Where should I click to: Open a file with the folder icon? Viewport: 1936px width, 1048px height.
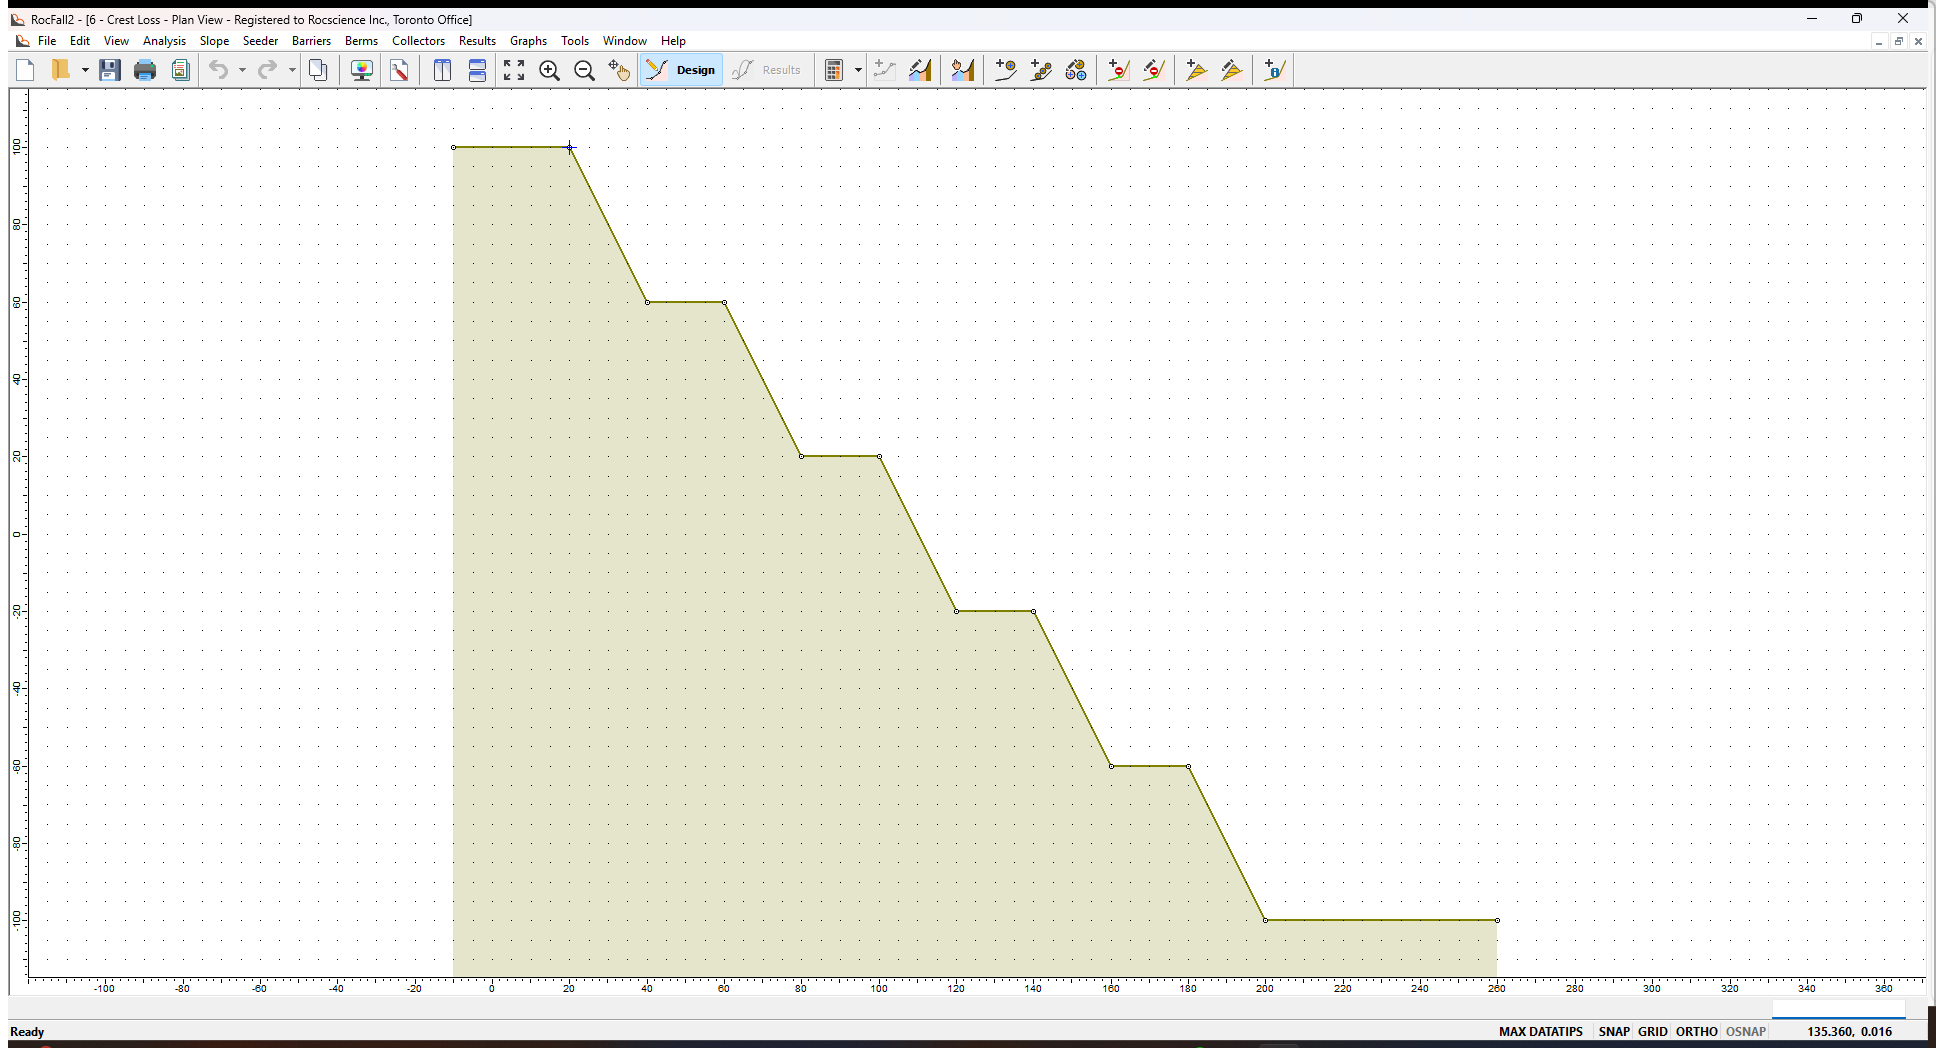[x=62, y=70]
